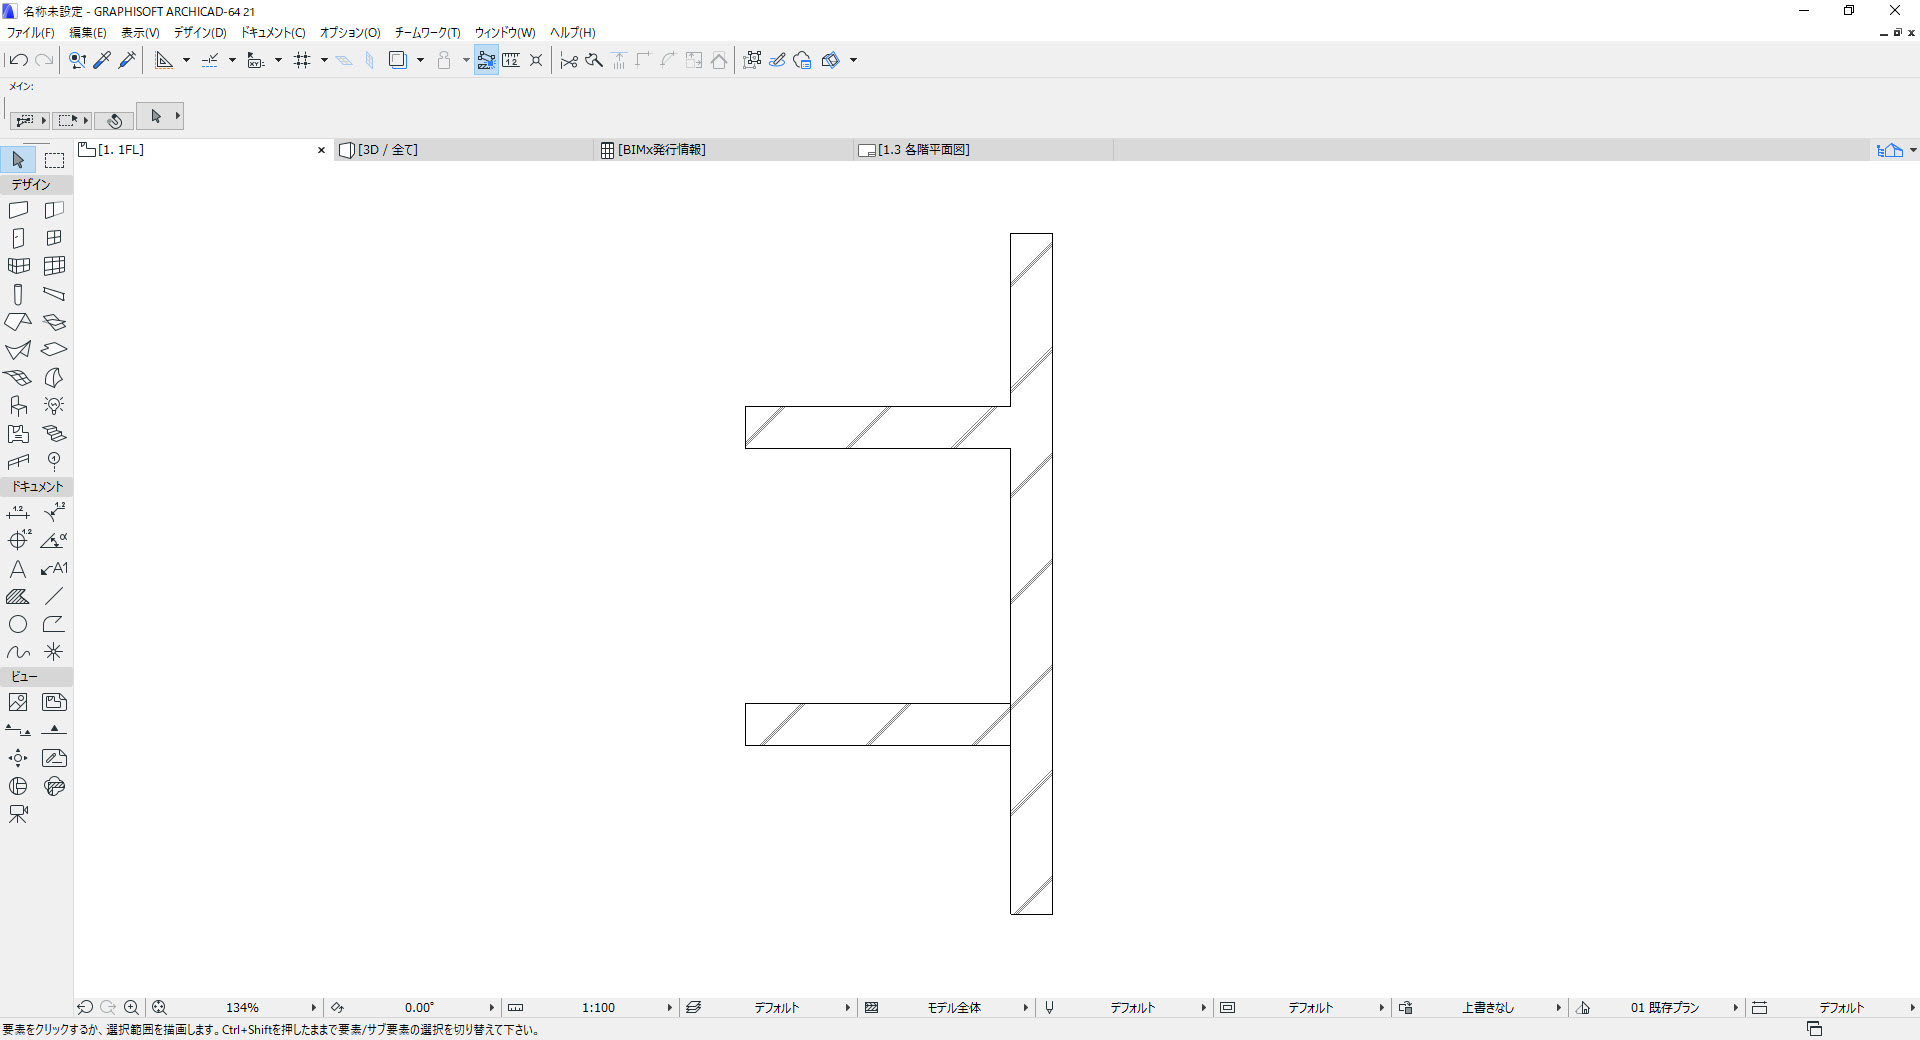Open the デザイン(D) menu

200,33
